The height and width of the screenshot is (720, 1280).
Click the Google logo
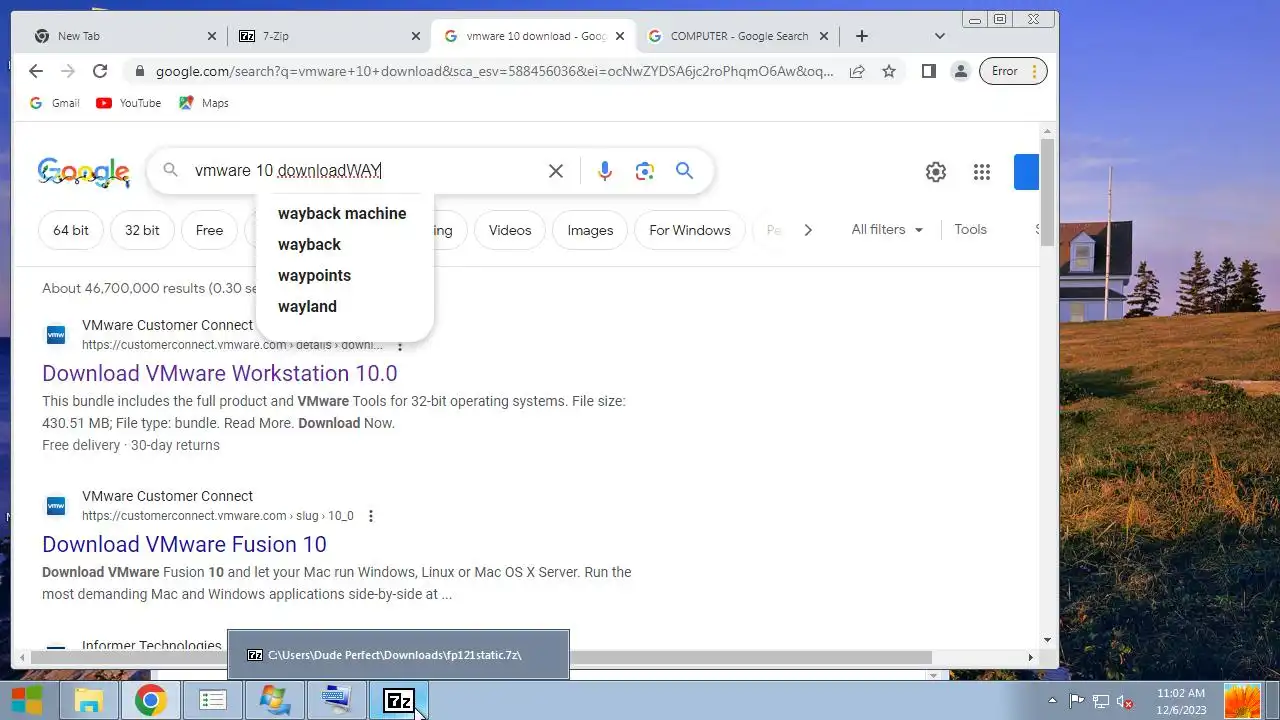point(84,172)
